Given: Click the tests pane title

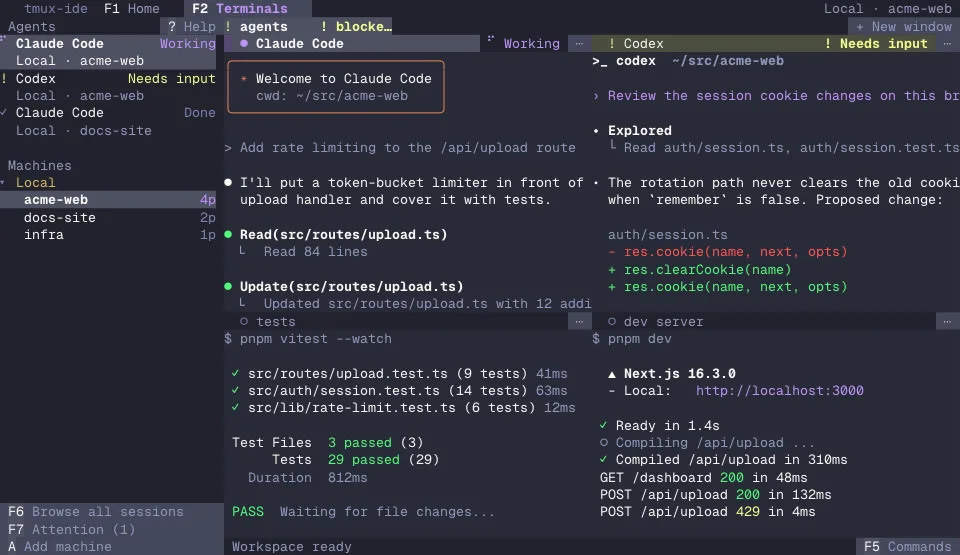Looking at the screenshot, I should point(276,321).
